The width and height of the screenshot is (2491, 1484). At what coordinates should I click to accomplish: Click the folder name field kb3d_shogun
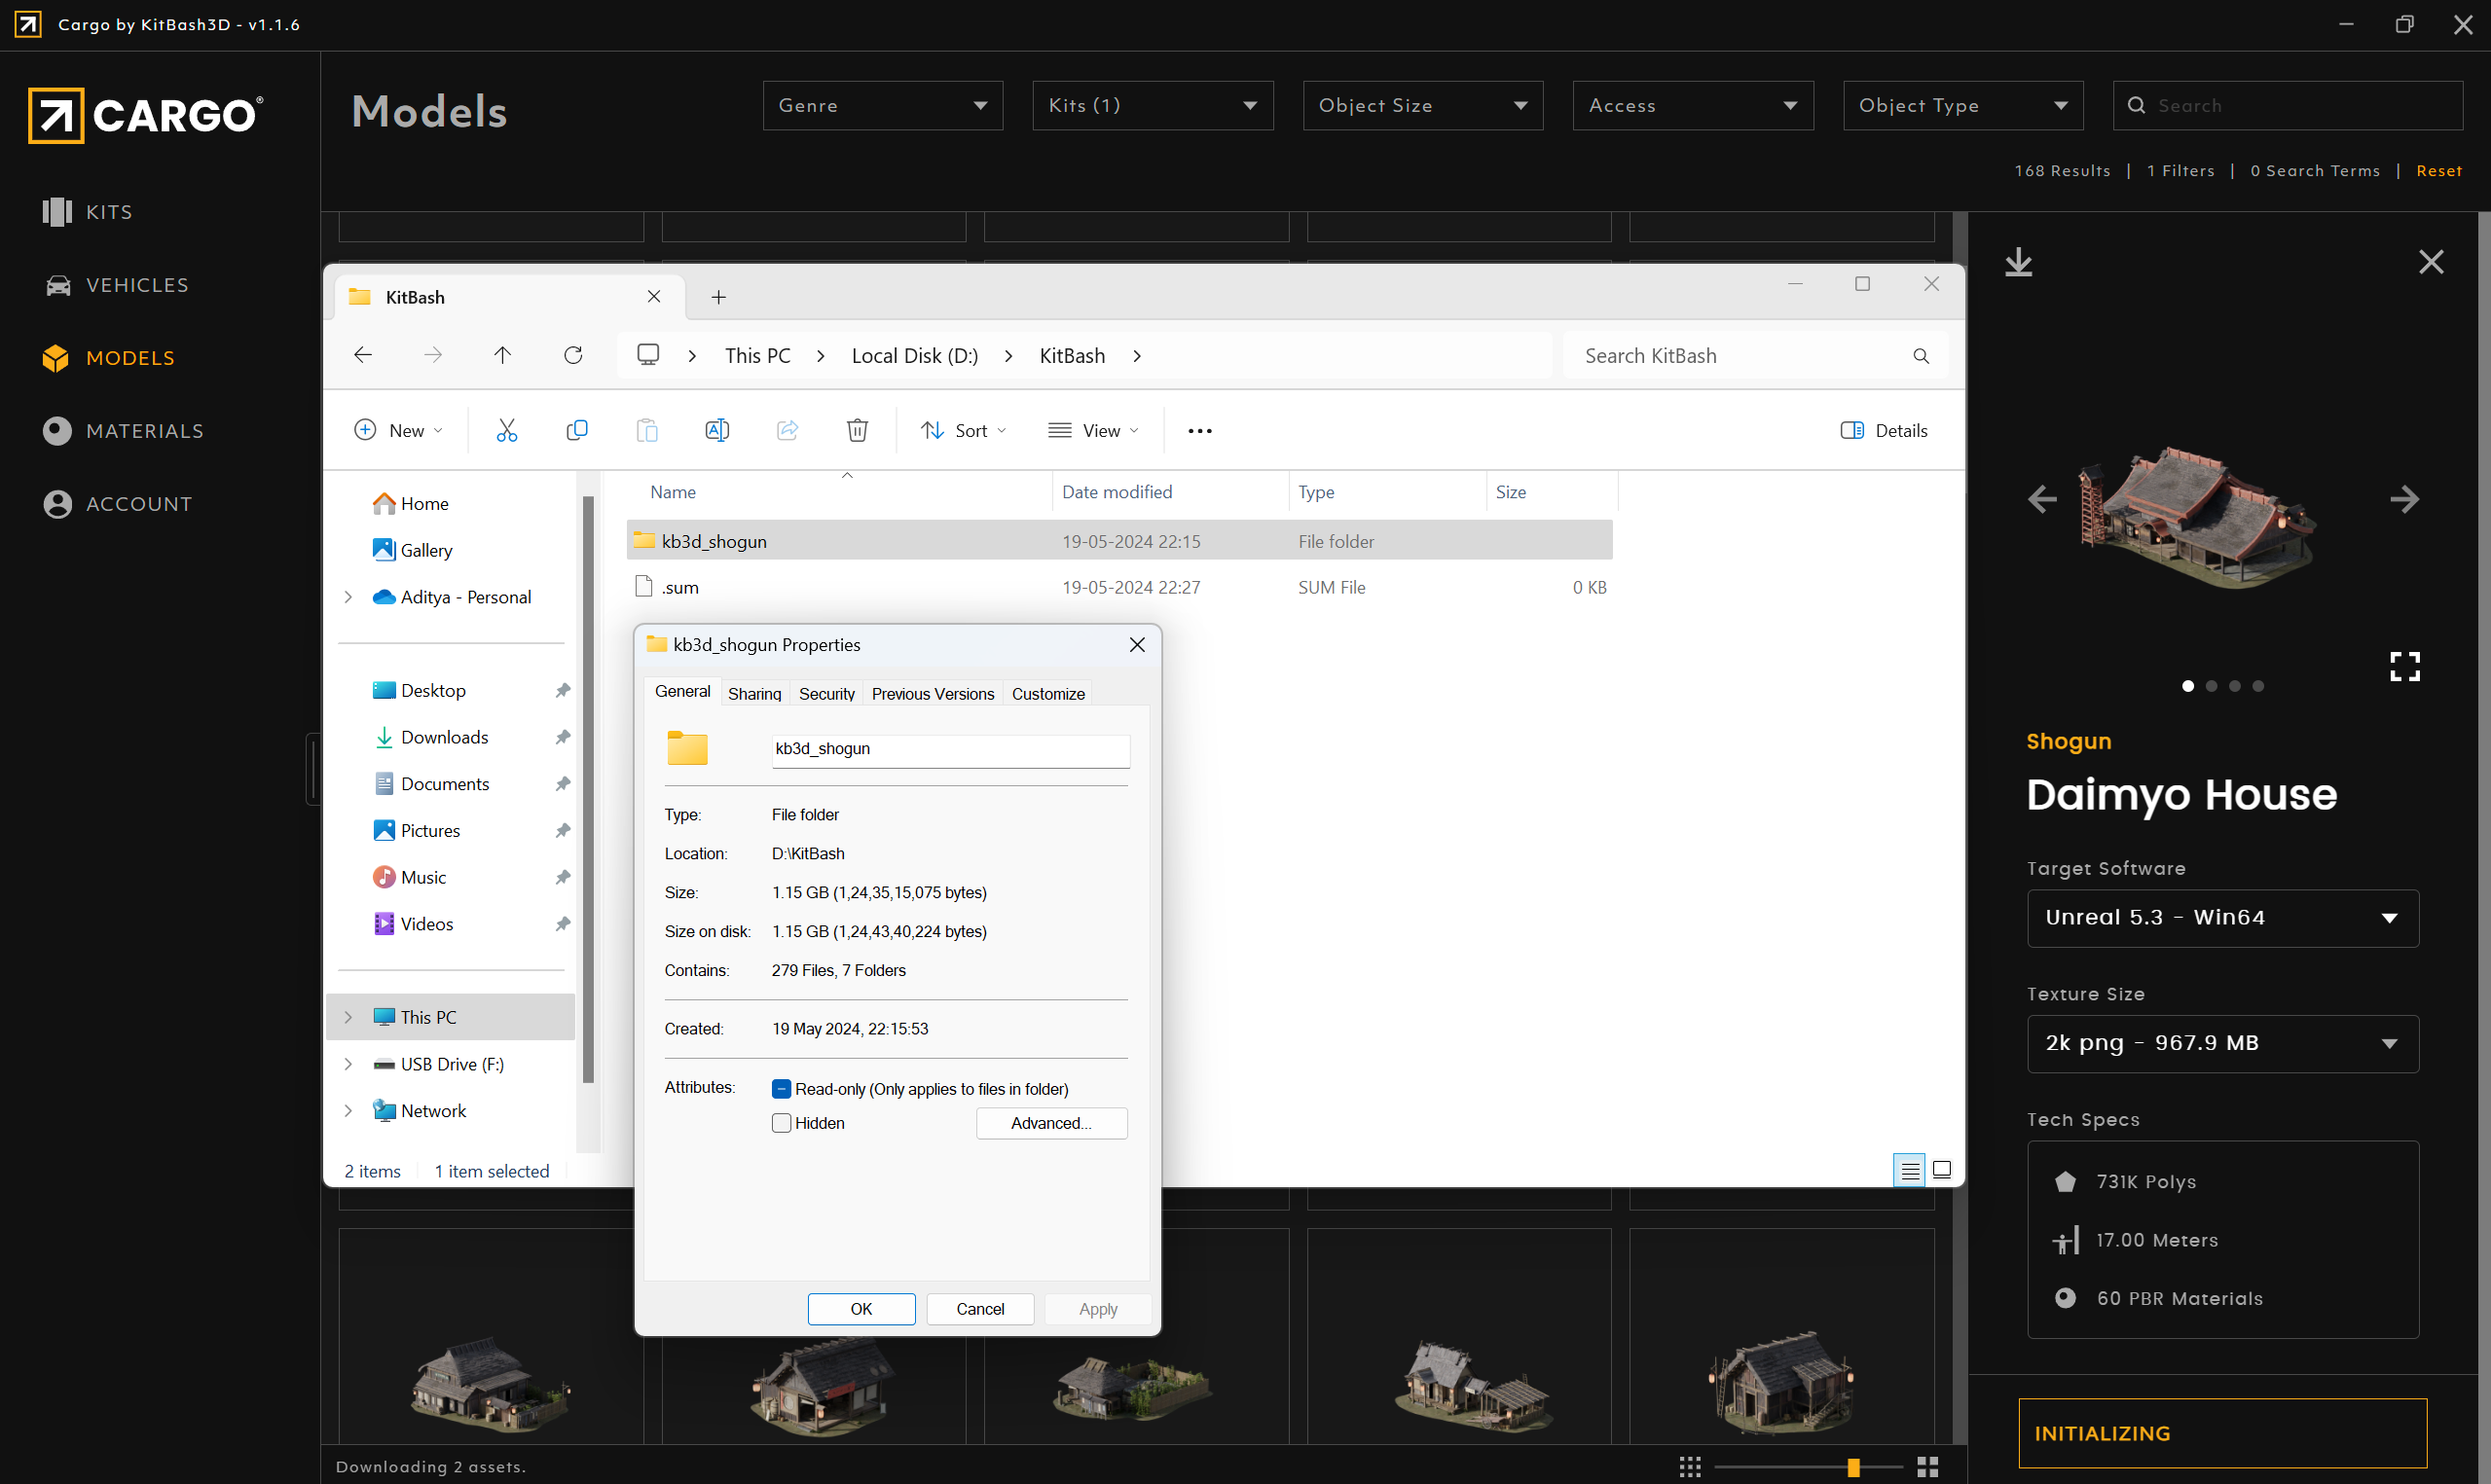pyautogui.click(x=950, y=749)
